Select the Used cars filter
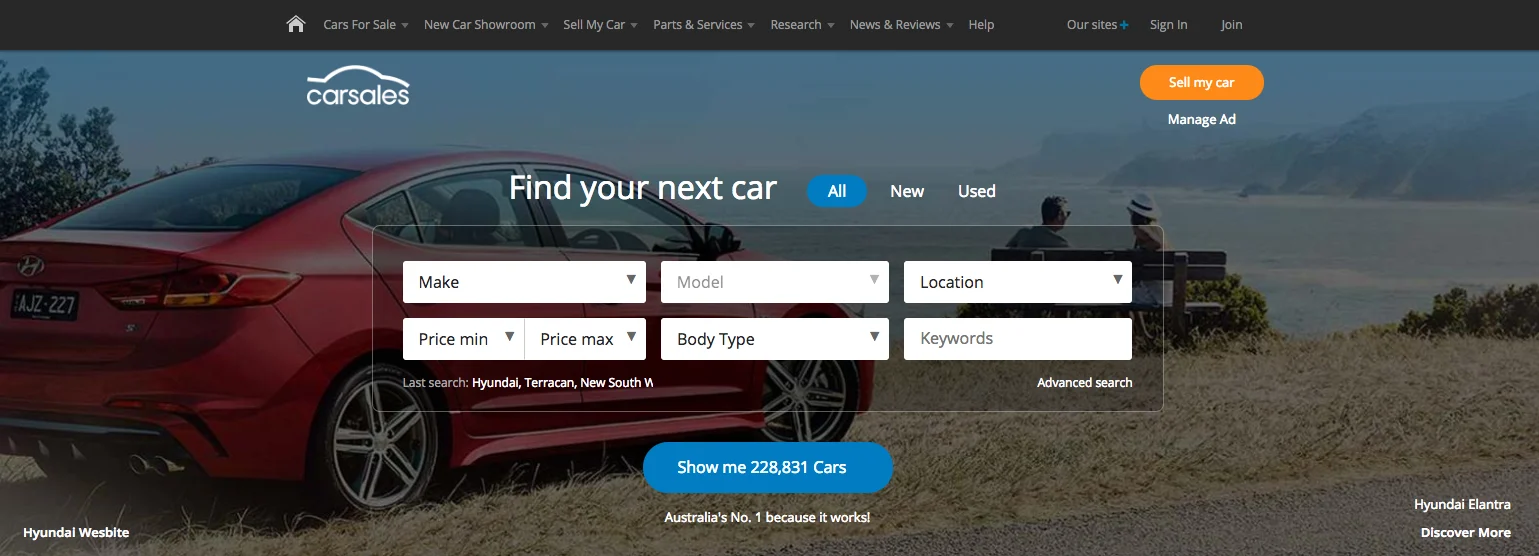Viewport: 1539px width, 556px height. (977, 191)
